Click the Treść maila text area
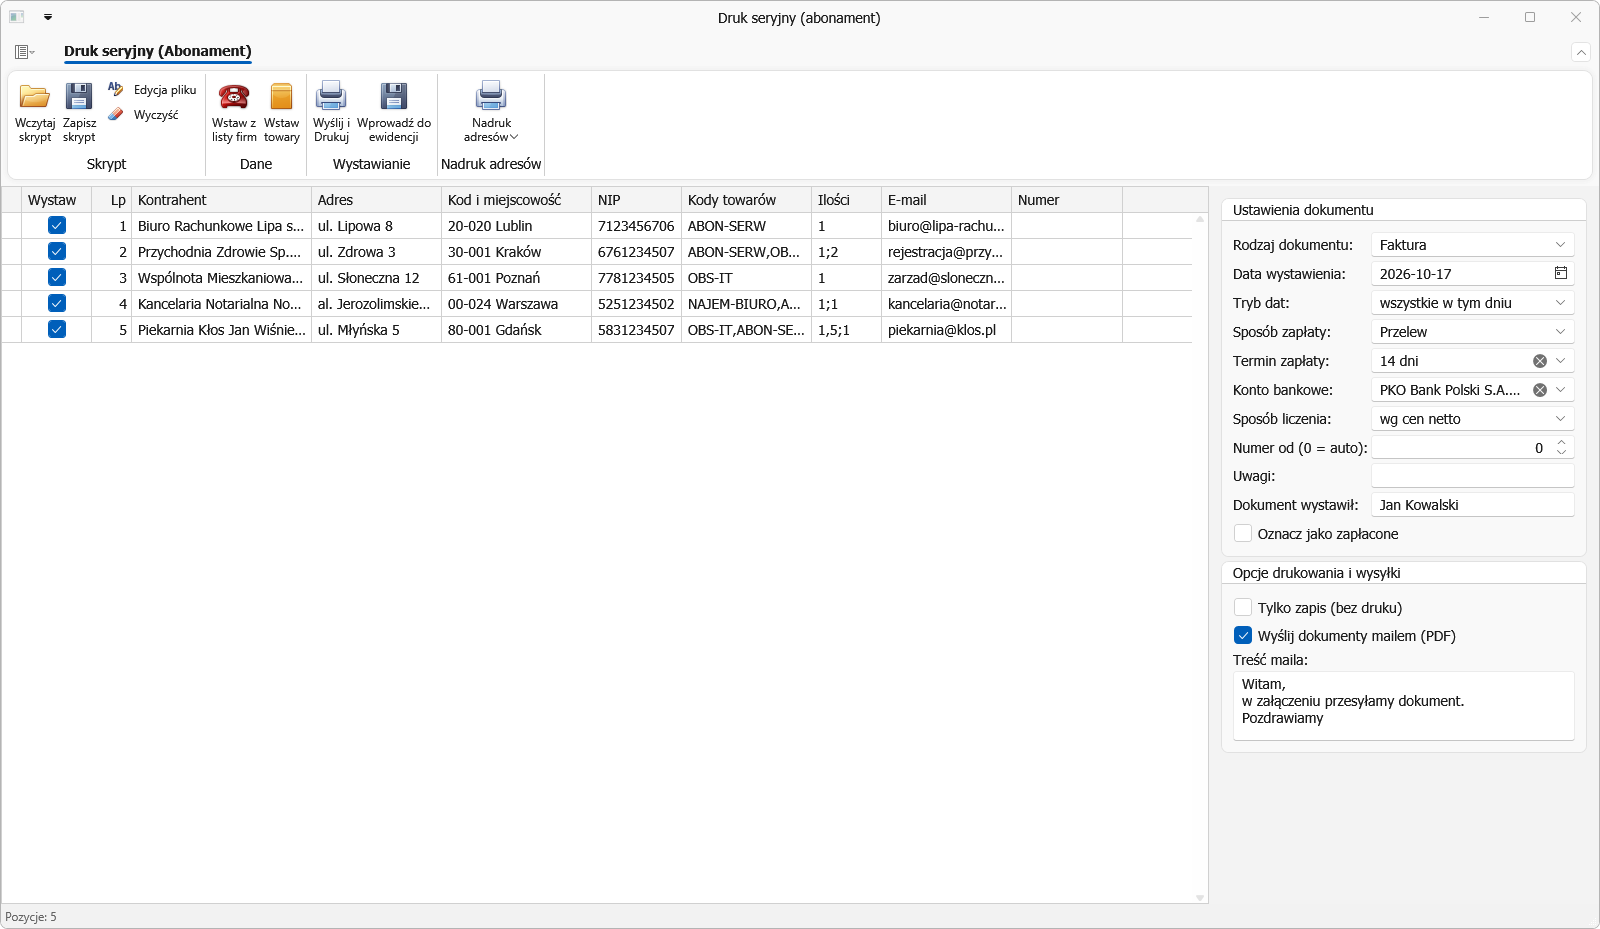Image resolution: width=1600 pixels, height=929 pixels. coord(1403,706)
